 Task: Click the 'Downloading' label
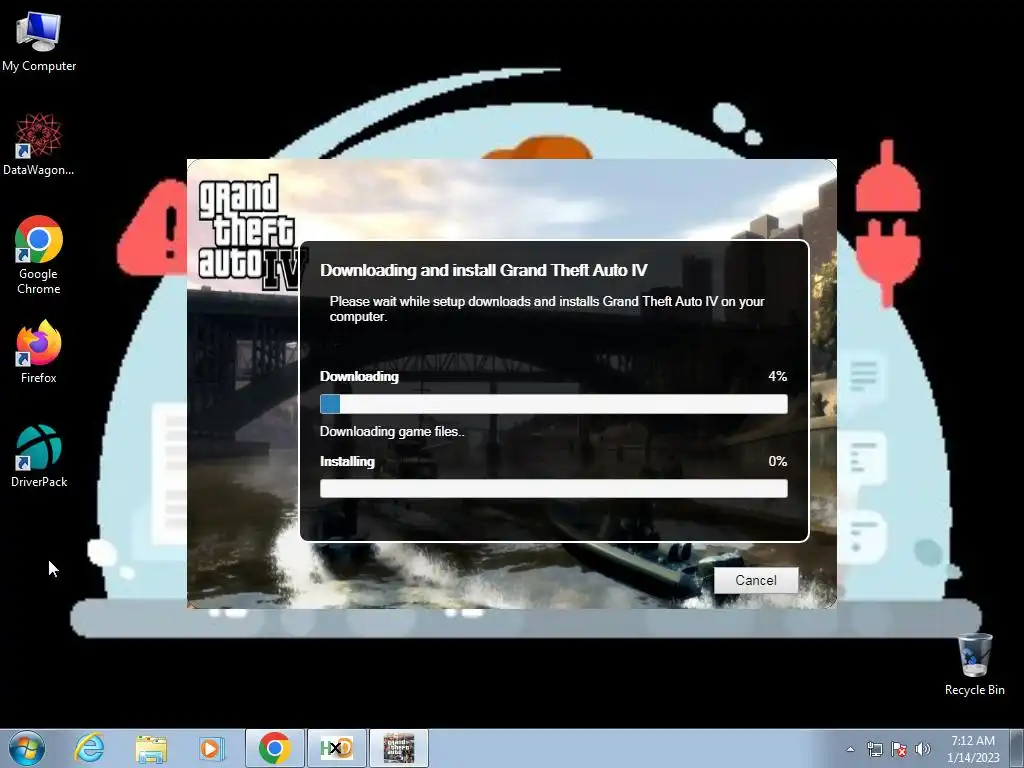359,376
